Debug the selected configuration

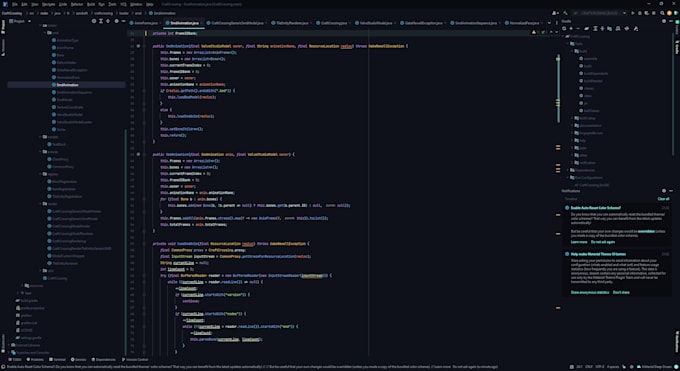click(640, 13)
